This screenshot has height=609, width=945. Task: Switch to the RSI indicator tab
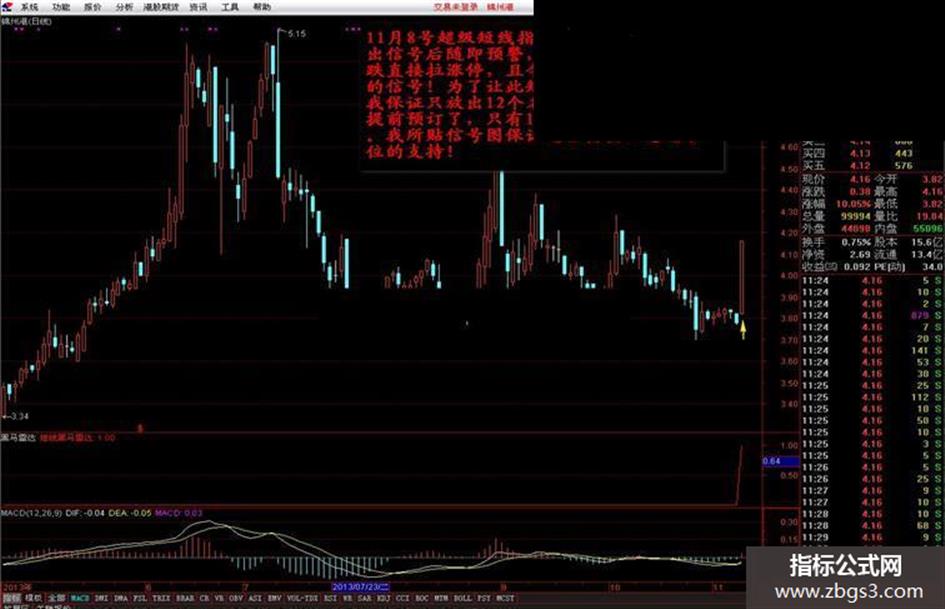328,598
